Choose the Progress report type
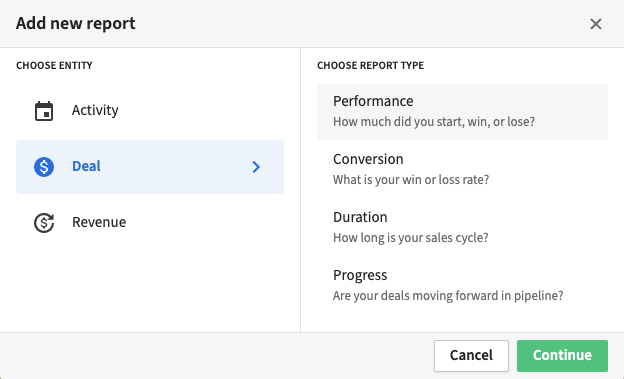 462,285
